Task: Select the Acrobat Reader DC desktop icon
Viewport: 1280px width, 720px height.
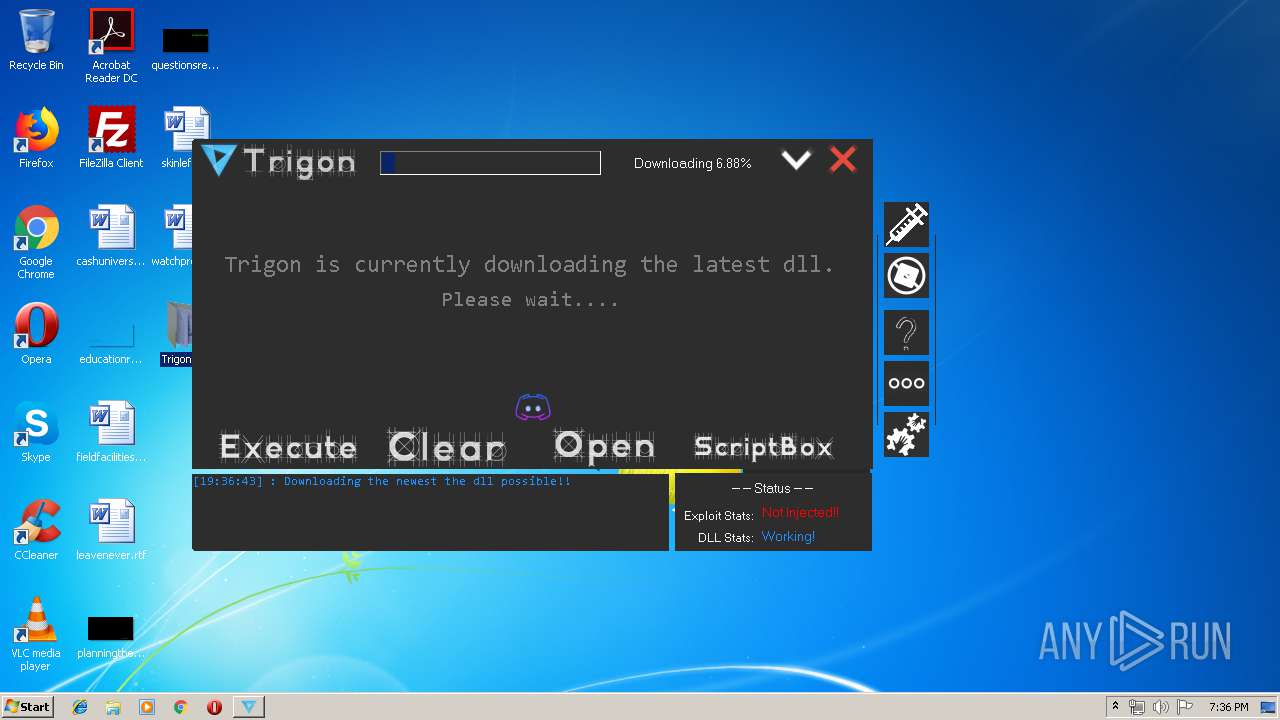Action: [x=111, y=47]
